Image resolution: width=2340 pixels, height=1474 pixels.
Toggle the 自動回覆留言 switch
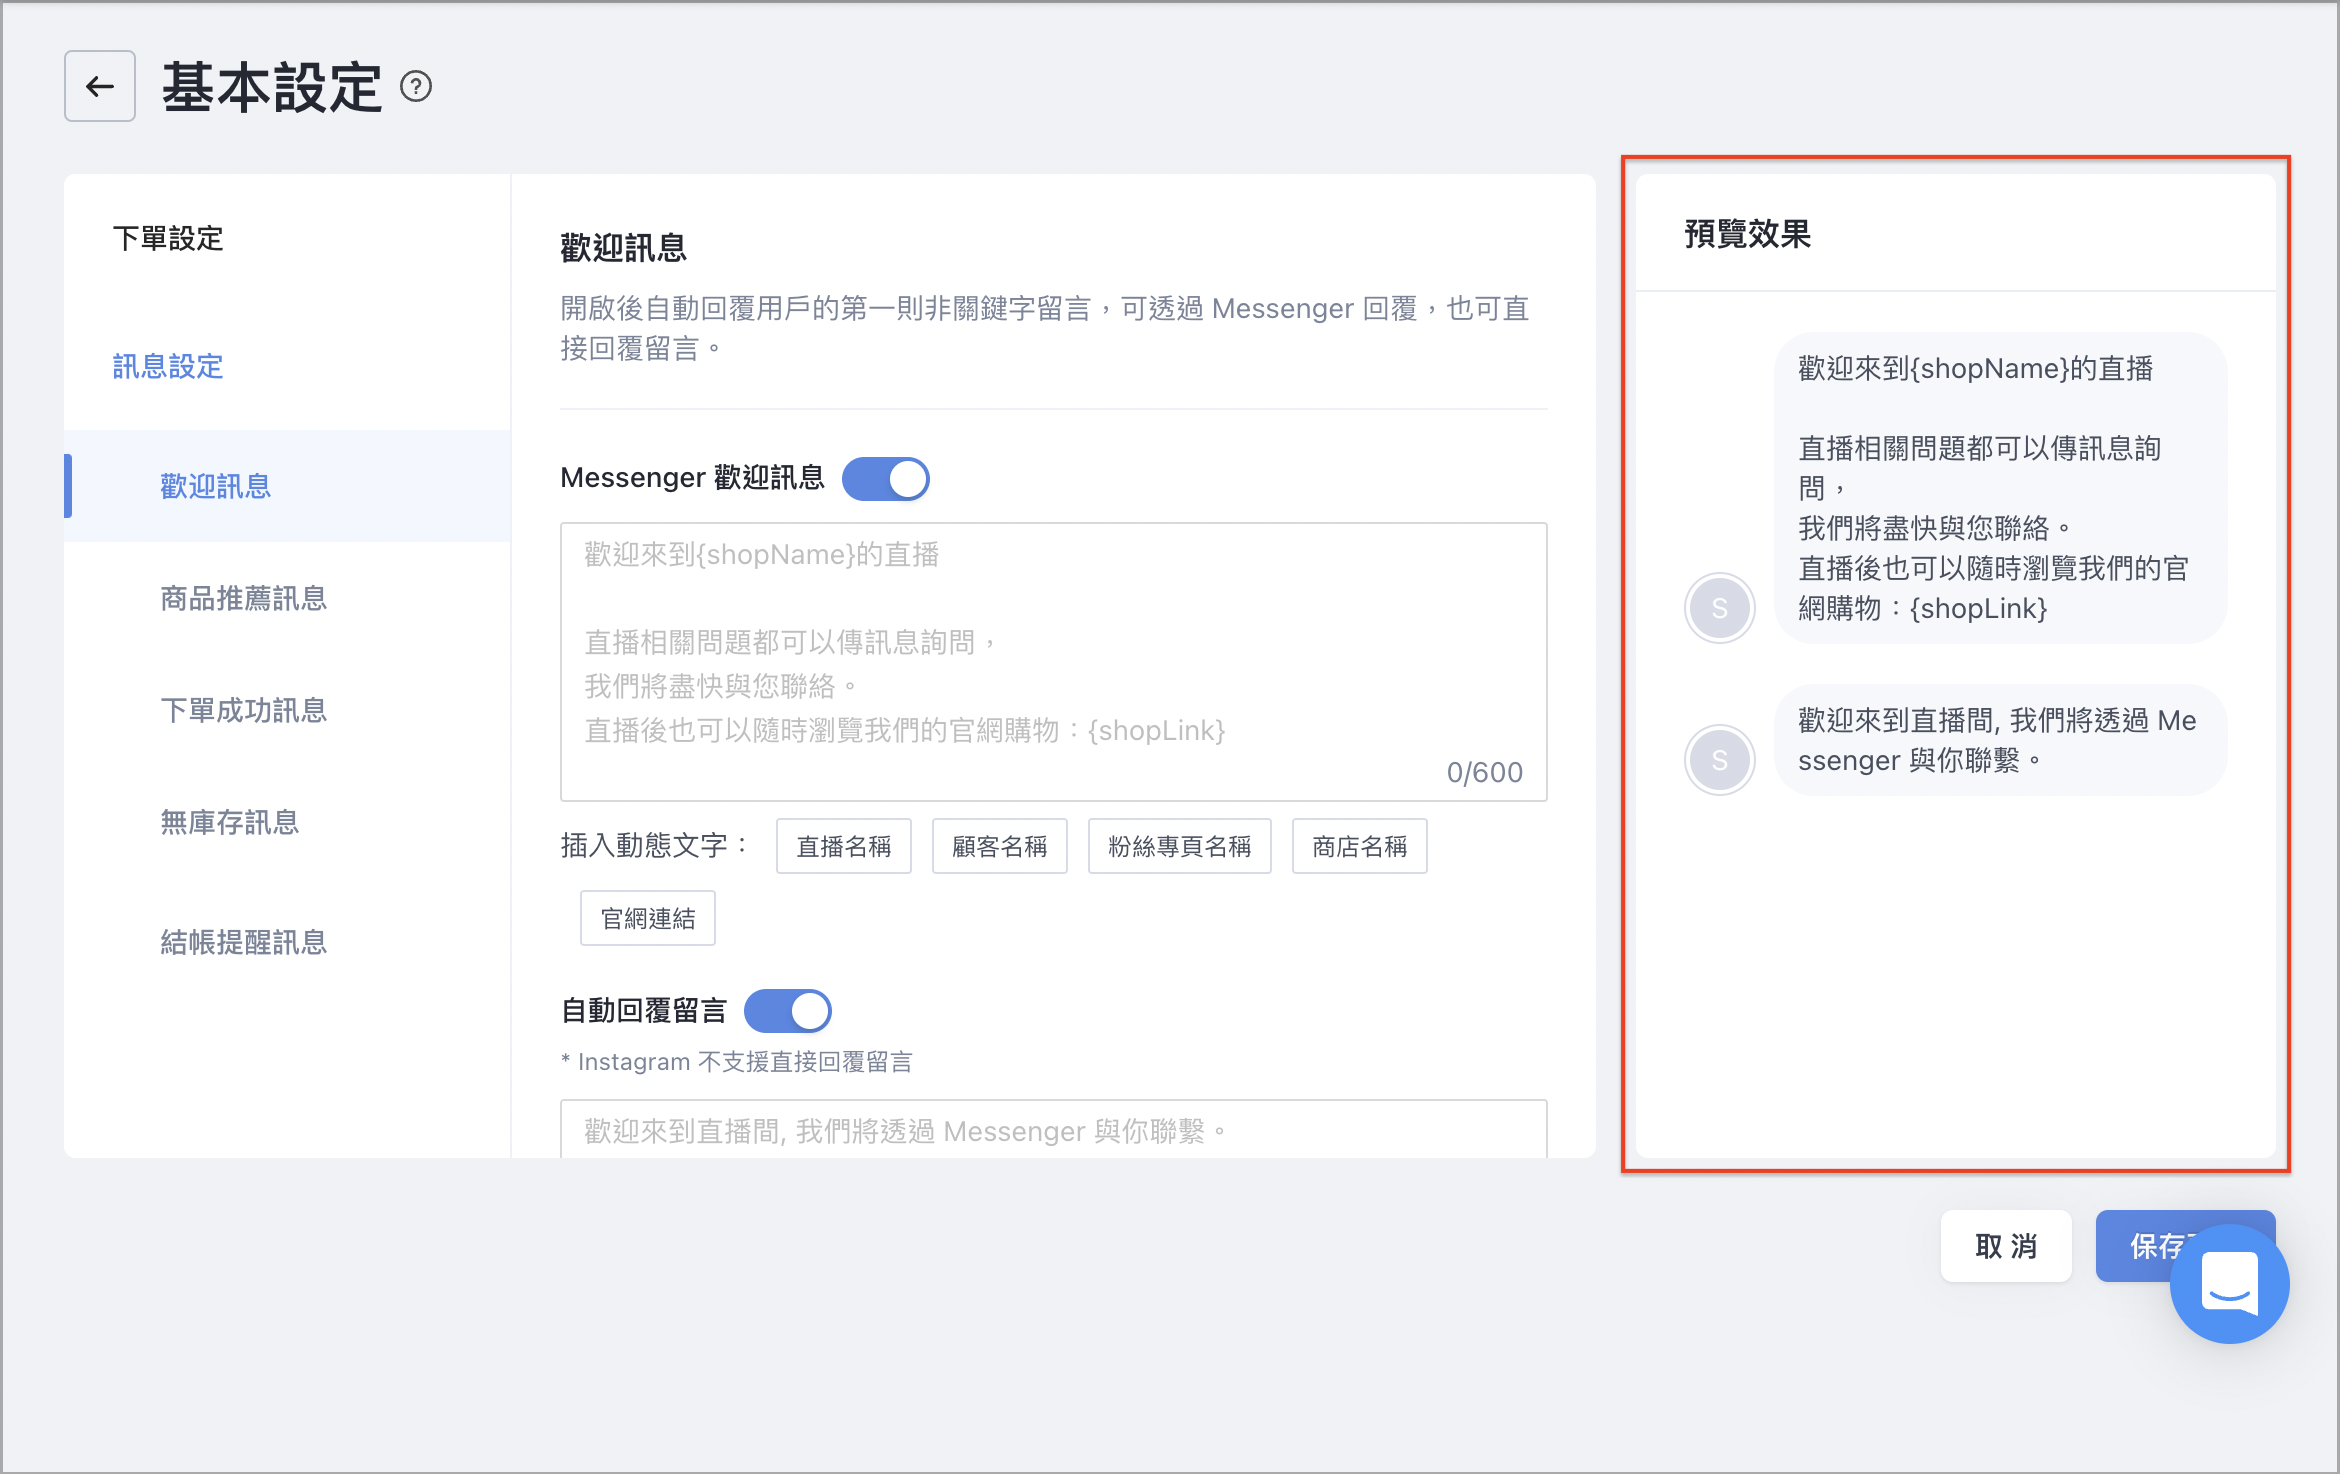pos(787,1011)
